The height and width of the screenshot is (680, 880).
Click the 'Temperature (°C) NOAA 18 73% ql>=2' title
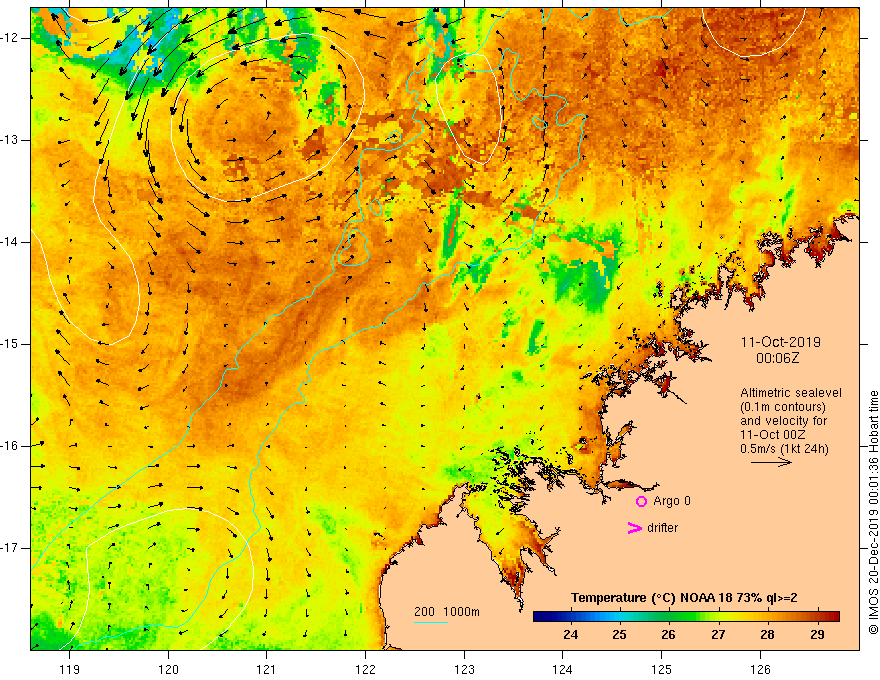(x=684, y=598)
